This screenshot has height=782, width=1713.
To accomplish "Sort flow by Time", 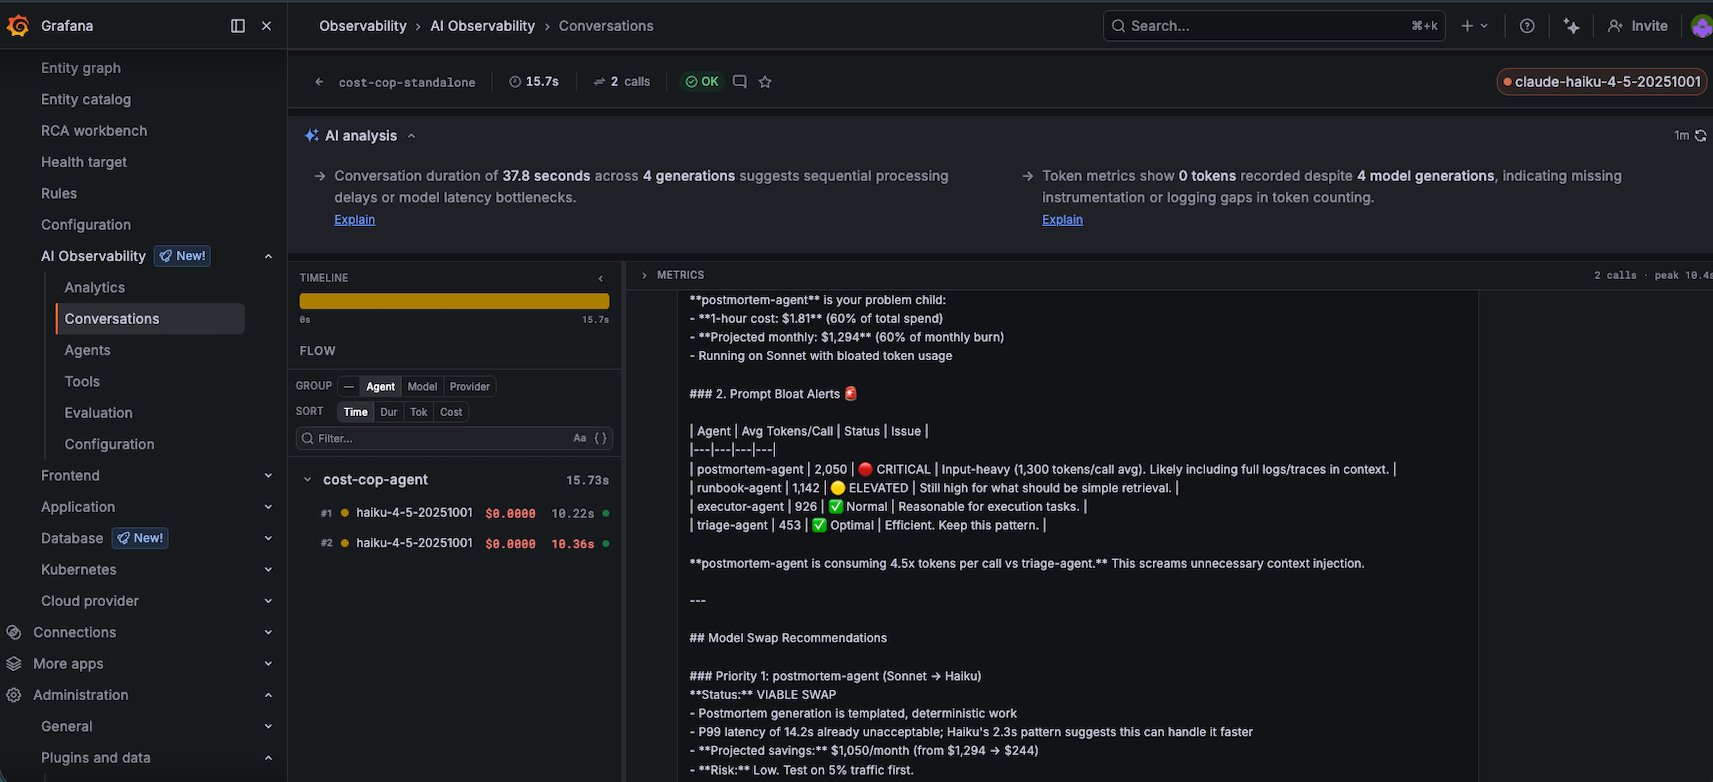I will [x=355, y=412].
